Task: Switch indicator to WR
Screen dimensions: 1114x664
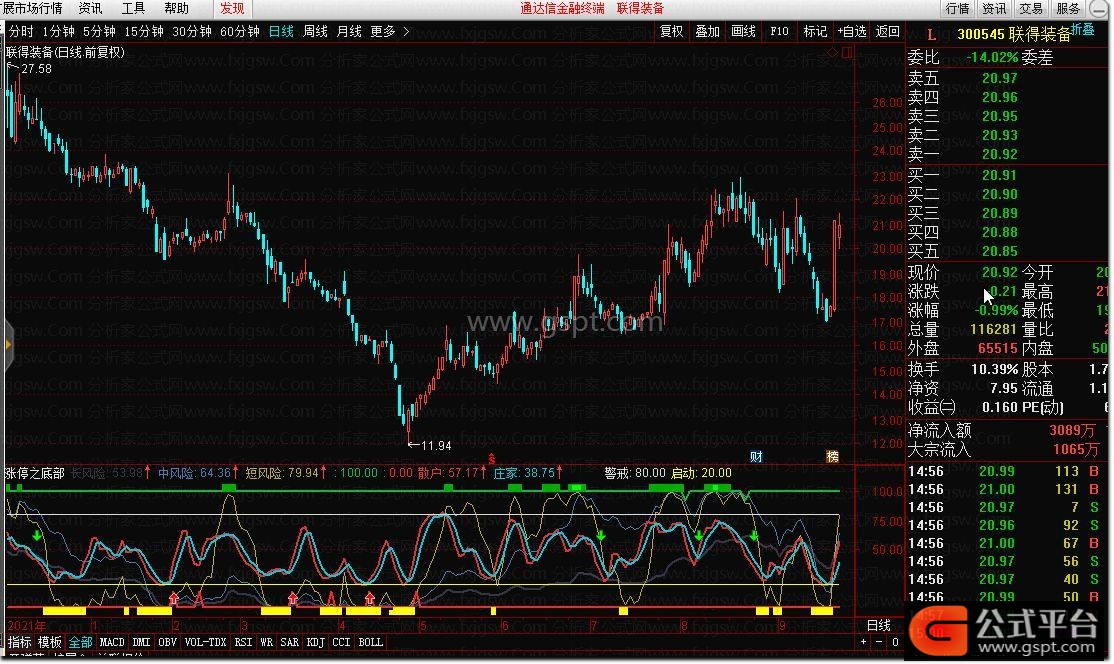Action: point(266,642)
